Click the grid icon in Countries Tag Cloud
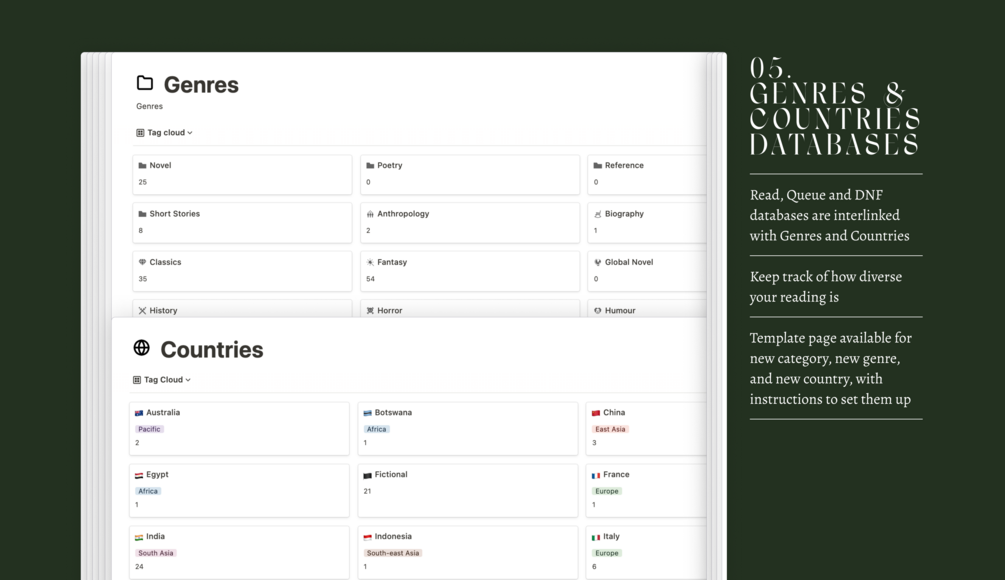The width and height of the screenshot is (1005, 580). pos(137,380)
